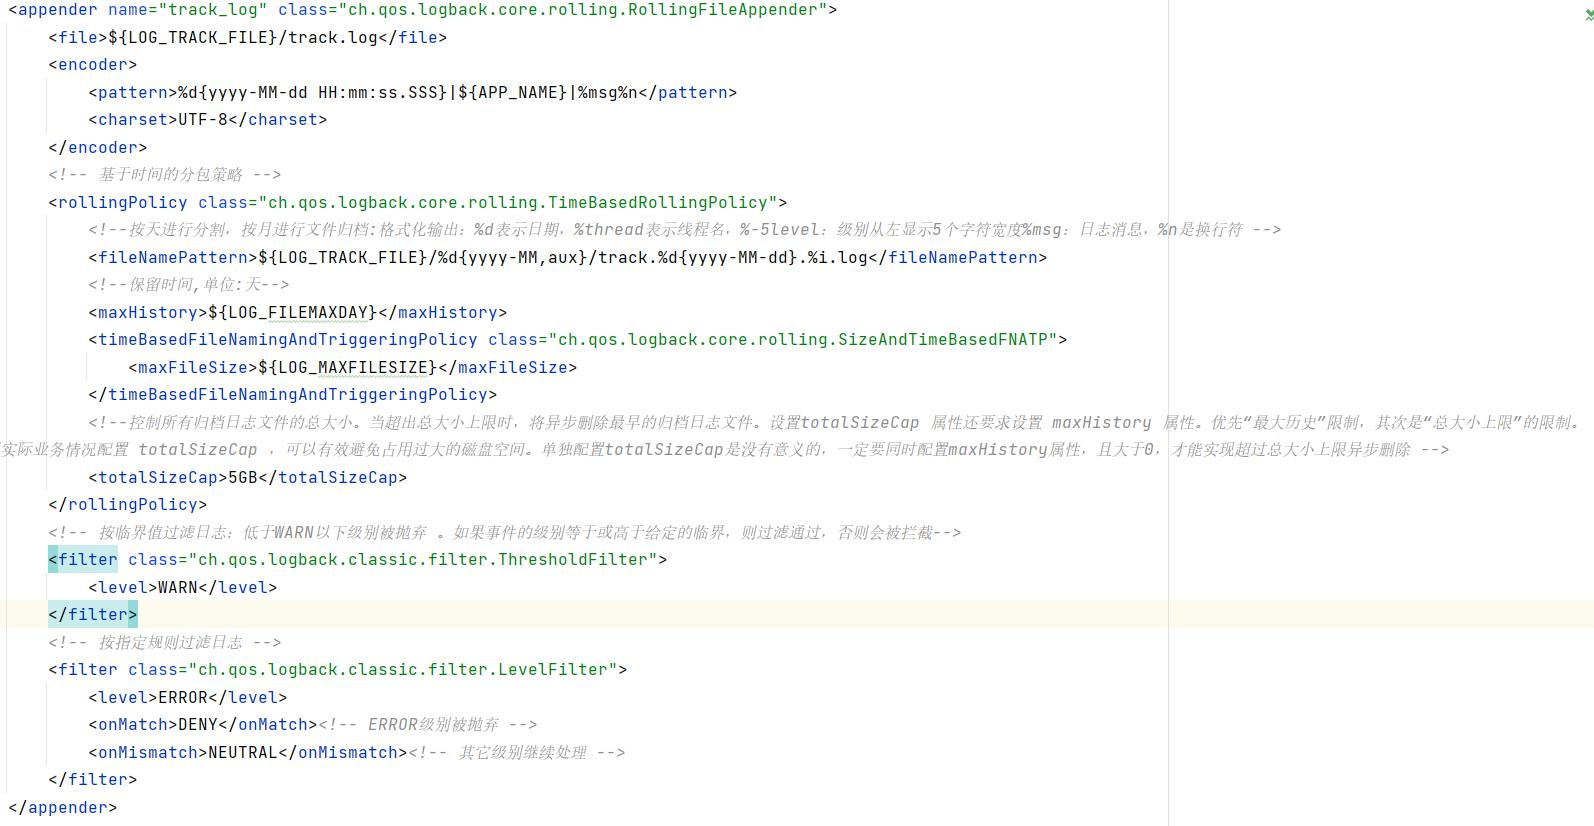Click the %d{yyyy-MM,aux} token in fileNamePattern

coord(513,257)
